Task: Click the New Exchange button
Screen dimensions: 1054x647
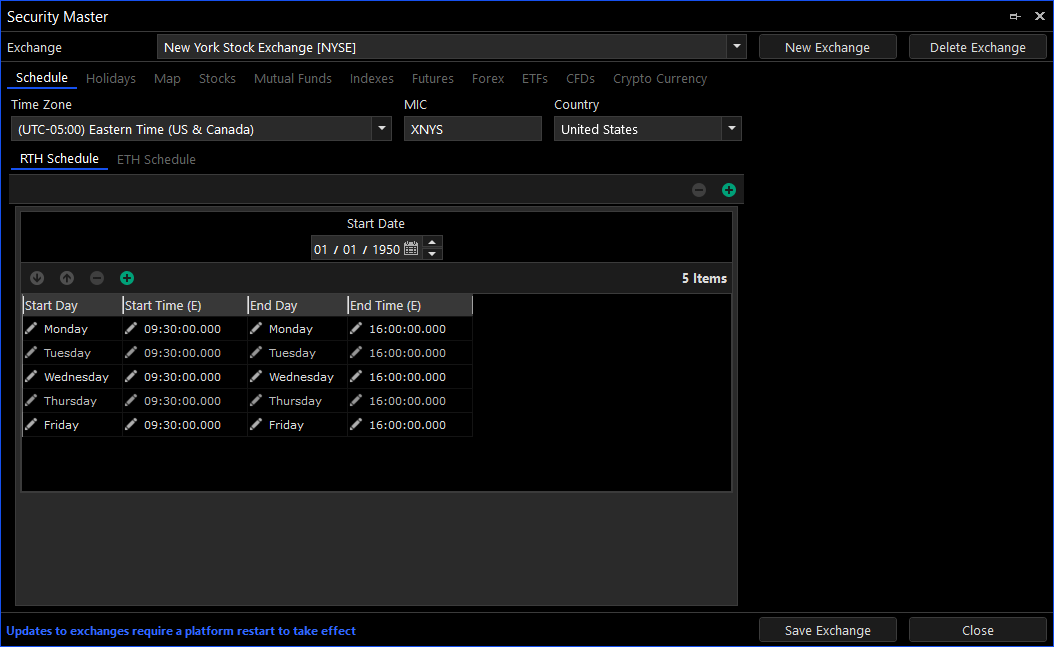Action: pyautogui.click(x=827, y=47)
